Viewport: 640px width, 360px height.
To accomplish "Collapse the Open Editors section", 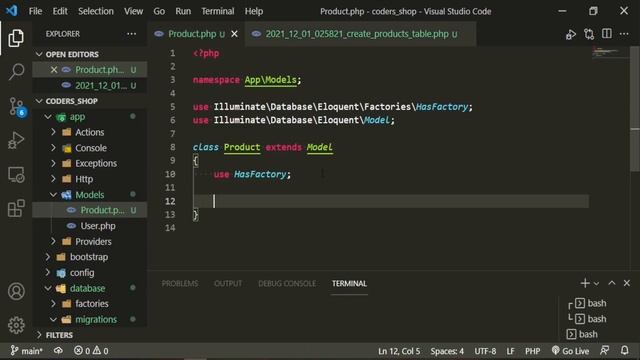I will click(39, 54).
